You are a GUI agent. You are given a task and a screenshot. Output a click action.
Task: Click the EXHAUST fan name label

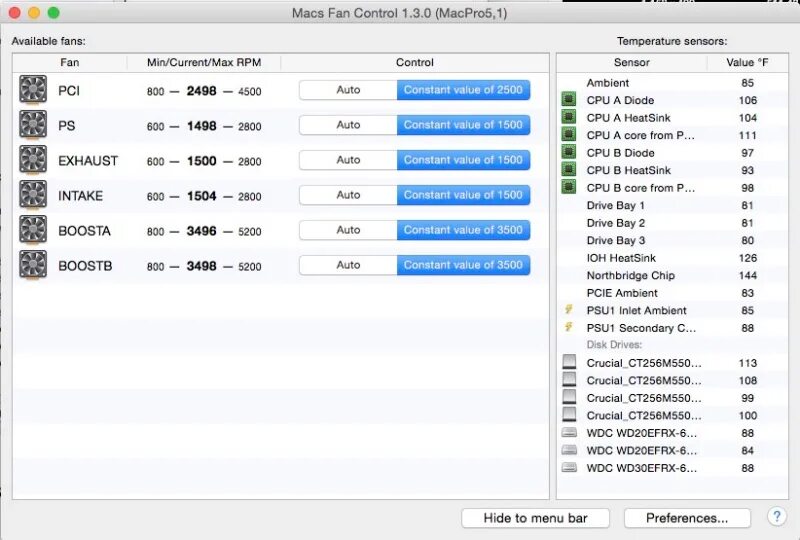pyautogui.click(x=88, y=161)
